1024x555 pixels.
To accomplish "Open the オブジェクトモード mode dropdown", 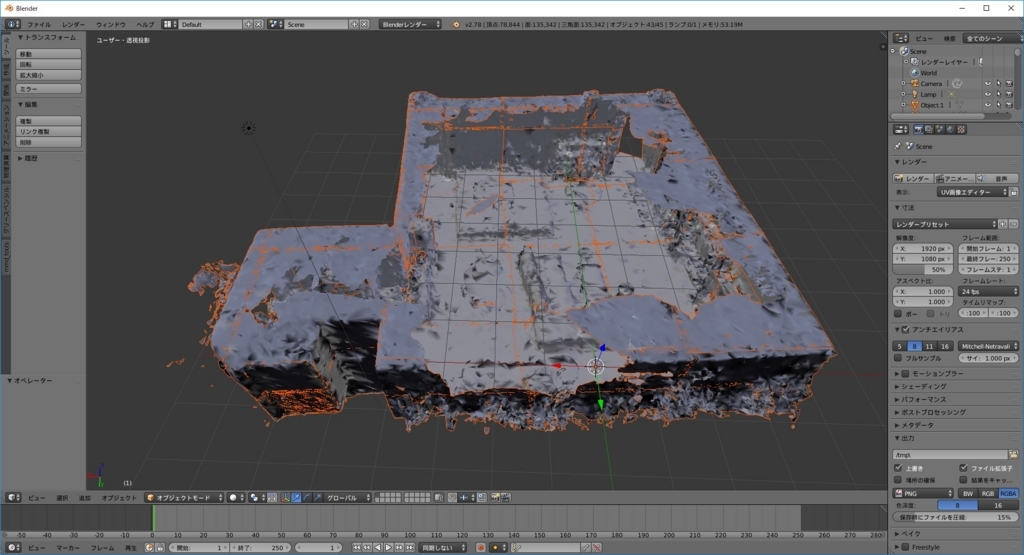I will tap(182, 497).
